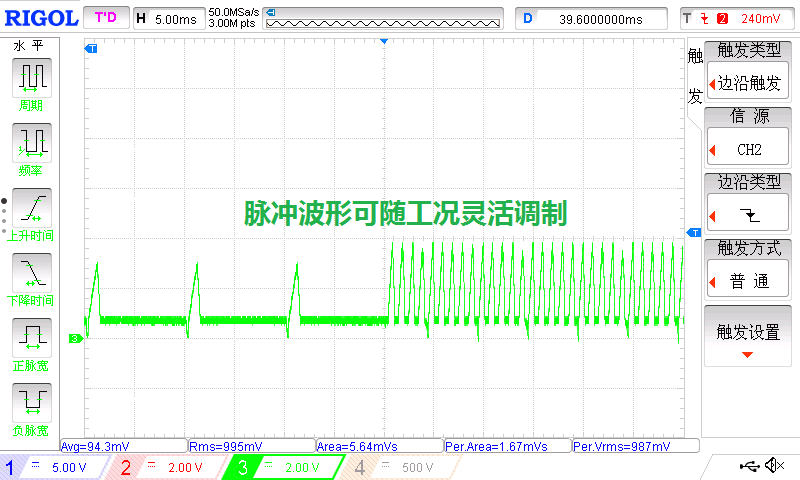
Task: Click the D 39.6000000ms delay readout
Action: click(592, 18)
